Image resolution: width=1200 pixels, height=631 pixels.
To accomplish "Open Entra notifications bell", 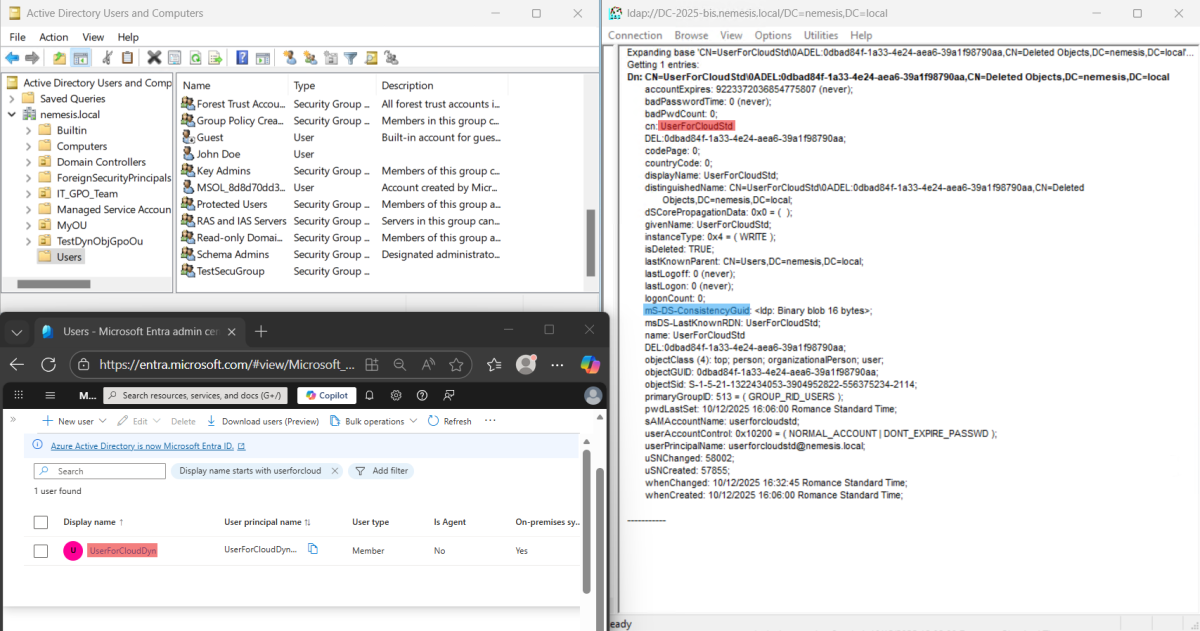I will click(x=369, y=395).
